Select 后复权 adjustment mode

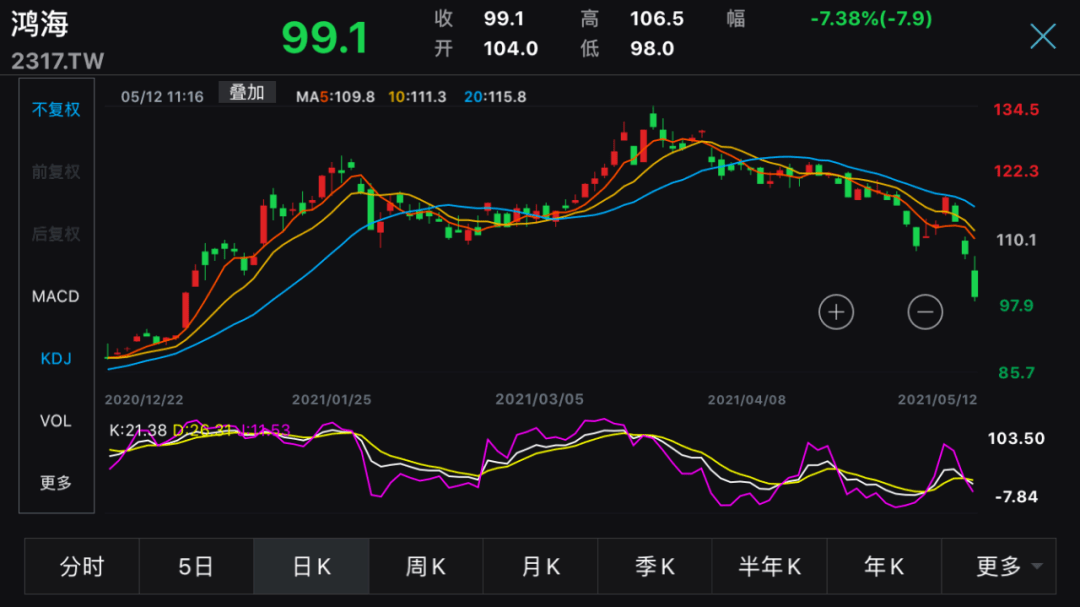56,234
